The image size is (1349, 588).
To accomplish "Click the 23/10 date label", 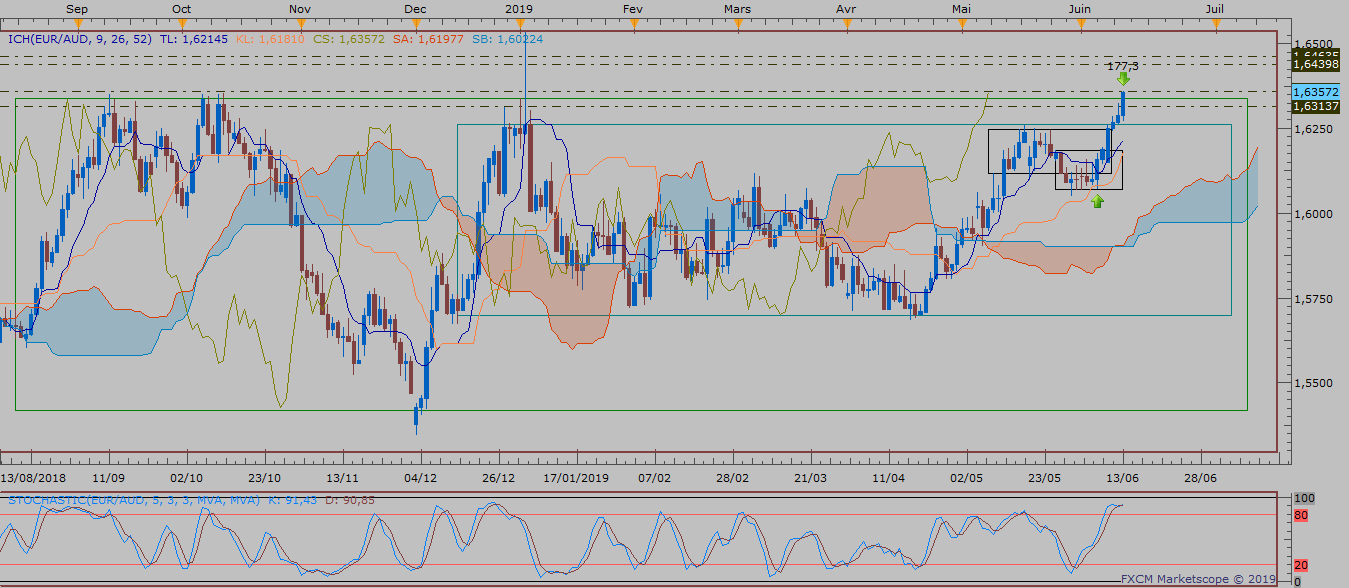I will [x=264, y=478].
